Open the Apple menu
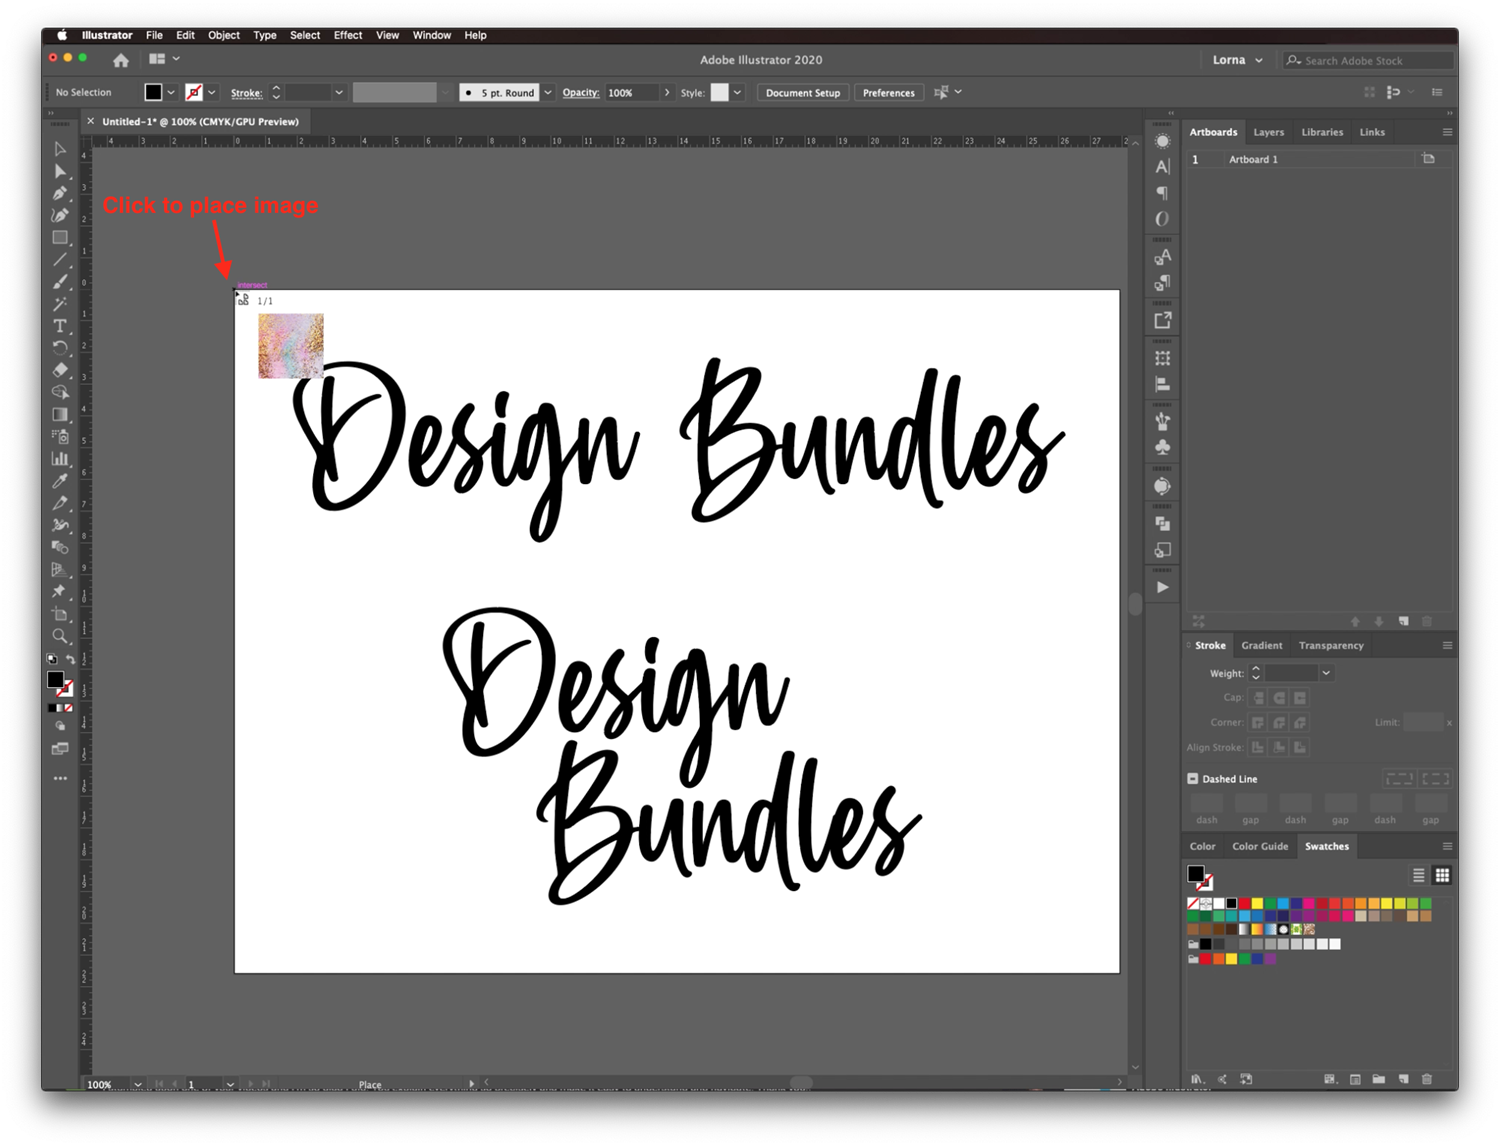1500x1146 pixels. point(62,35)
